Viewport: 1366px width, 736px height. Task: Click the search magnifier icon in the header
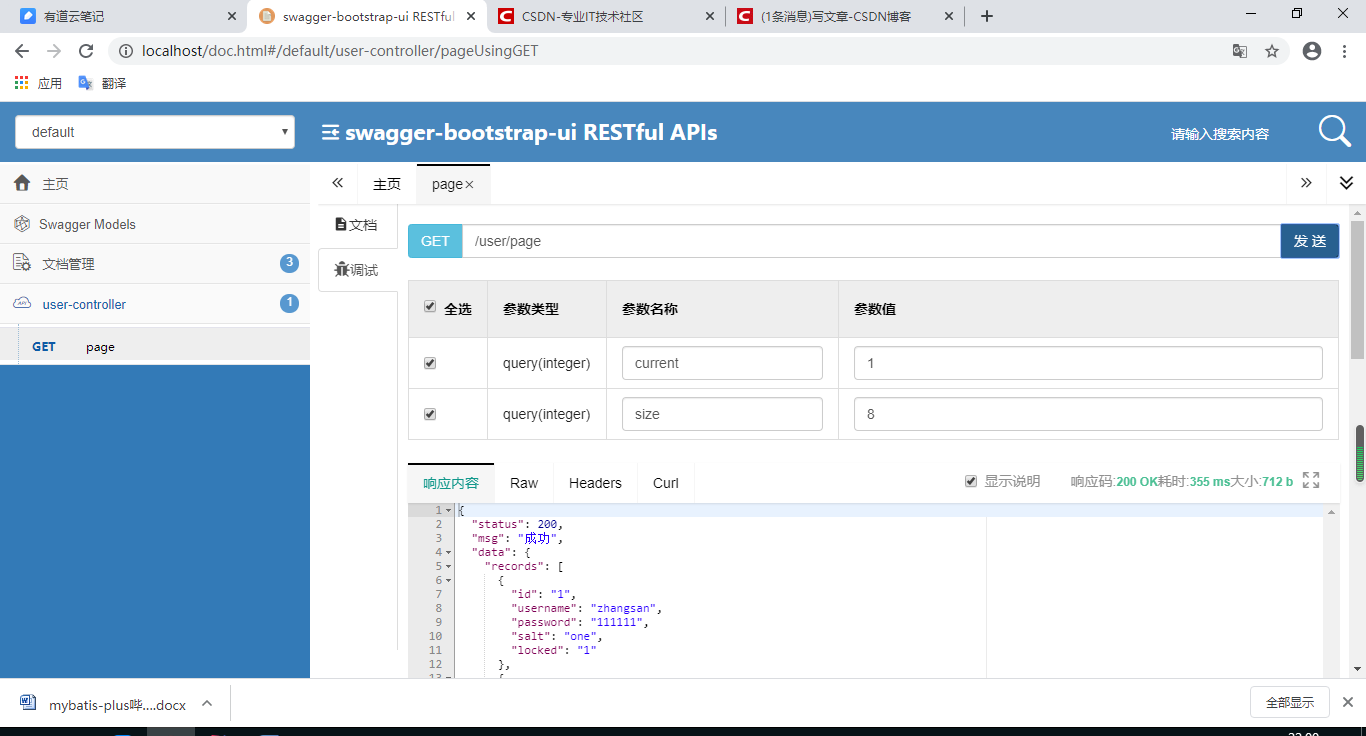pos(1334,131)
